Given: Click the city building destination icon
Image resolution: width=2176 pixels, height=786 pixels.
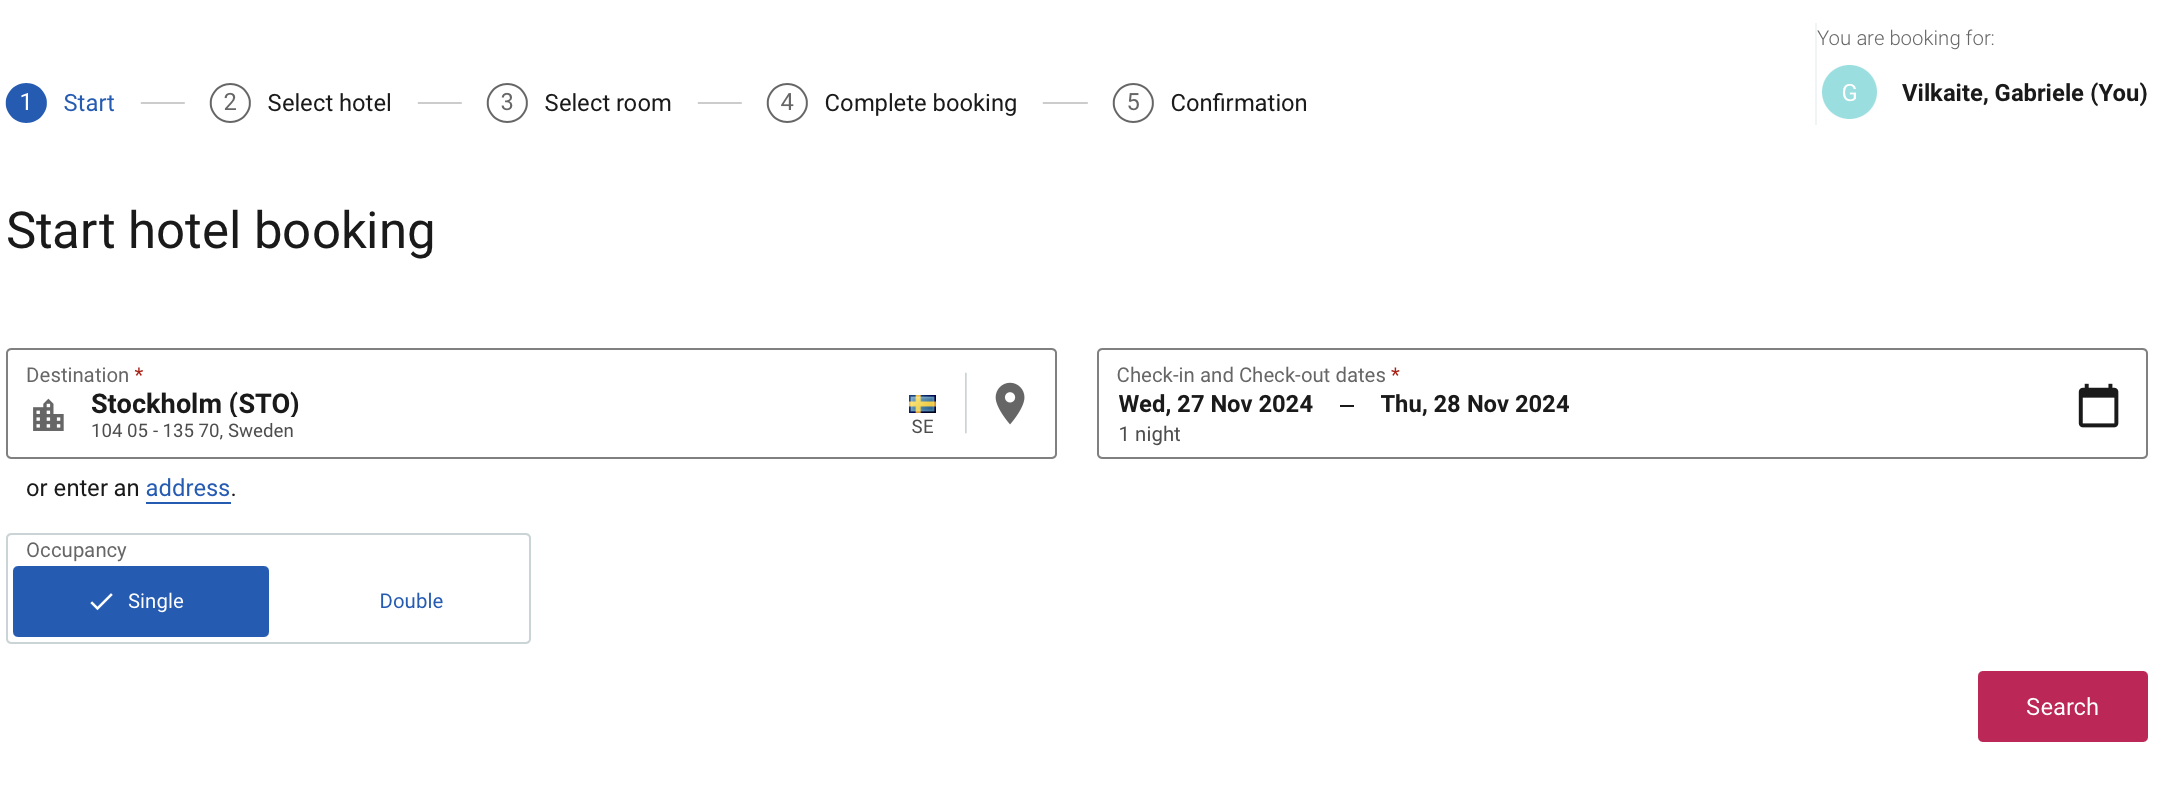Looking at the screenshot, I should click(48, 415).
